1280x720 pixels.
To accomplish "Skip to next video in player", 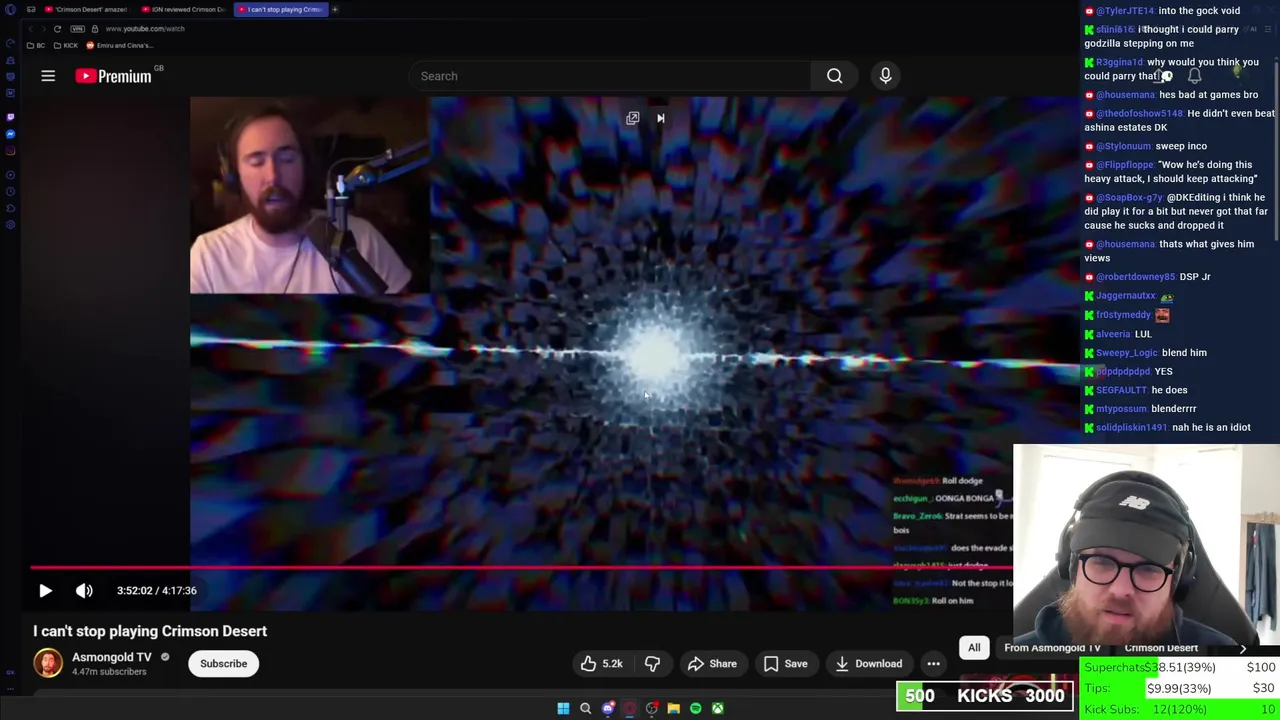I will click(x=660, y=118).
